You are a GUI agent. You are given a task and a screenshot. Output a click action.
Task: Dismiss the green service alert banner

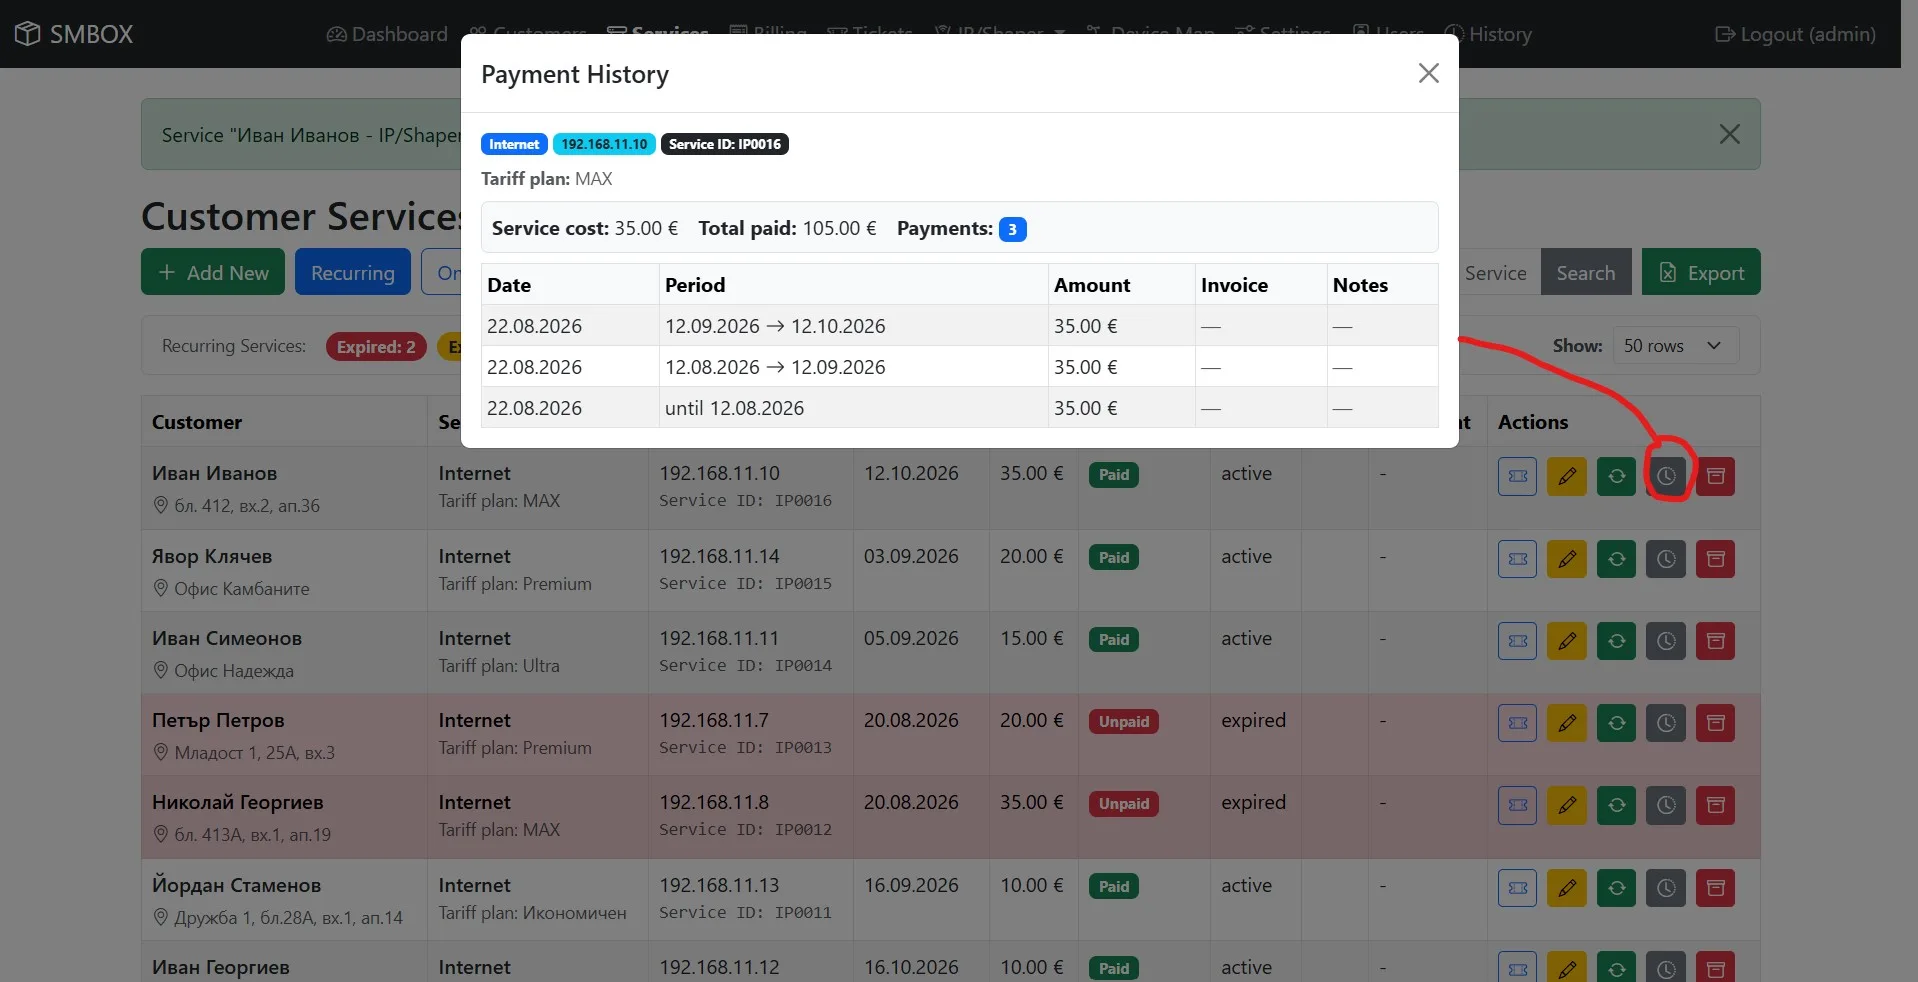pos(1729,134)
